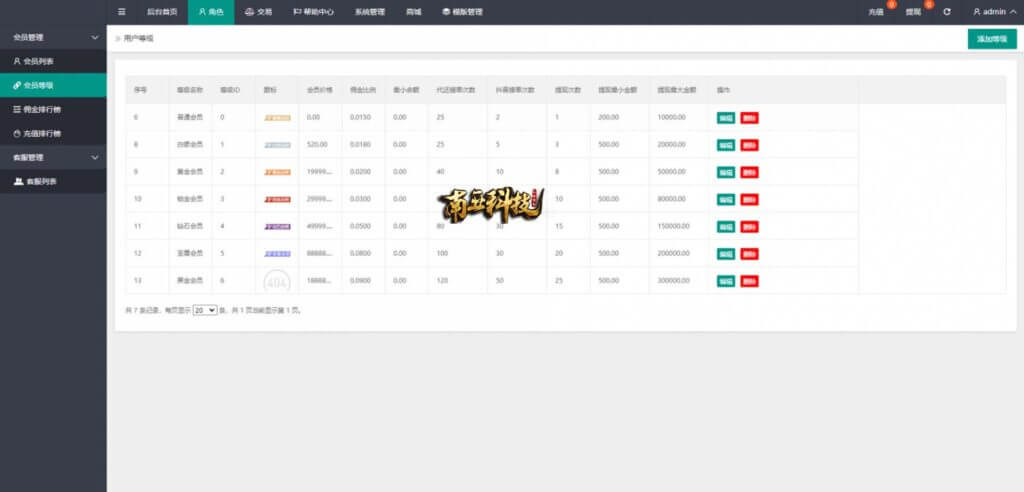
Task: Edit the level ID 5 row
Action: point(726,254)
